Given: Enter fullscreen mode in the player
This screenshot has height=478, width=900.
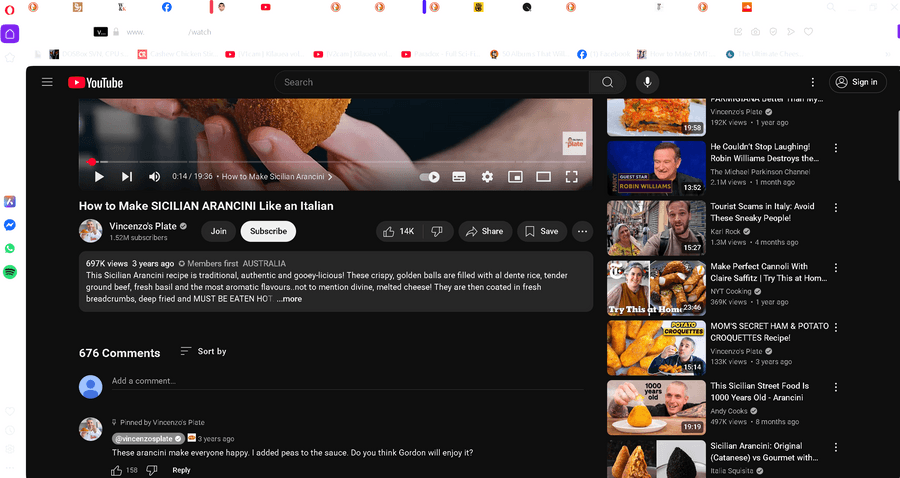Looking at the screenshot, I should 572,177.
